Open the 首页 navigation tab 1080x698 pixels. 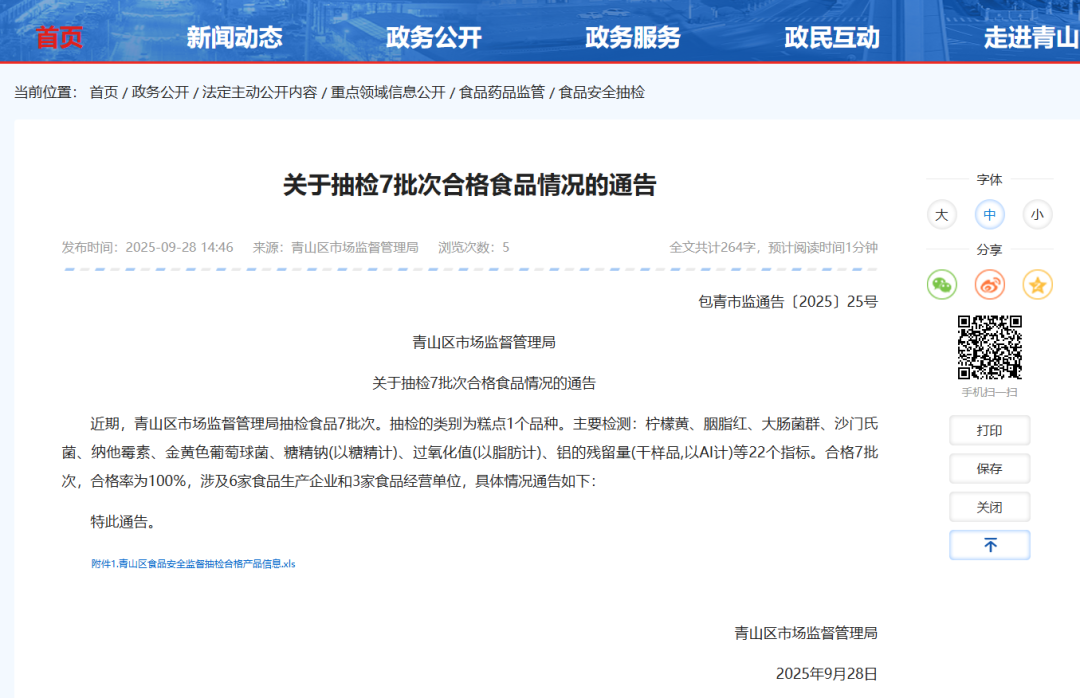59,38
